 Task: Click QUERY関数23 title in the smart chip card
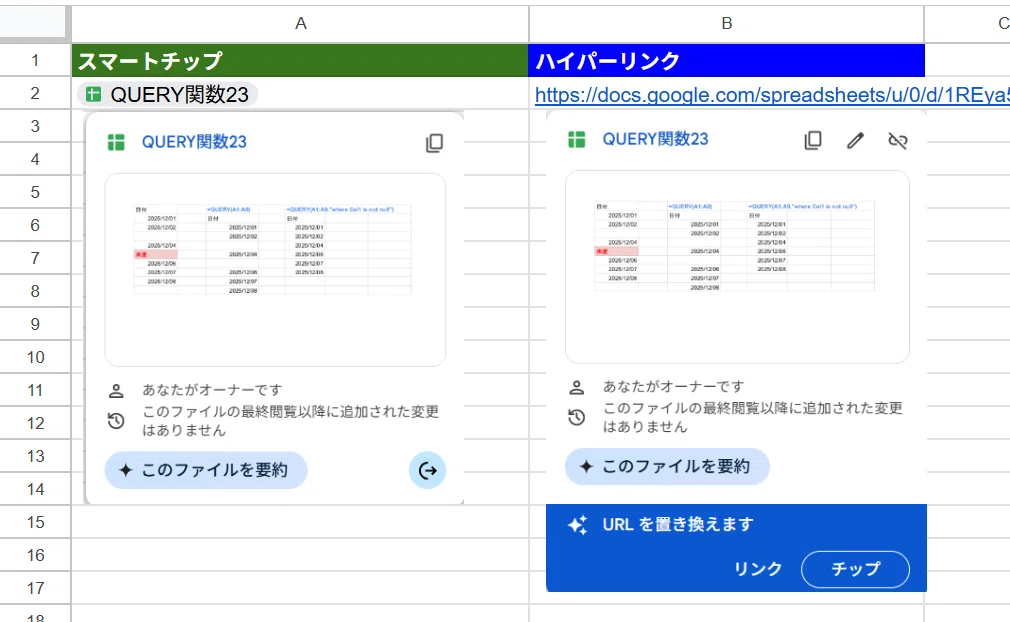pyautogui.click(x=194, y=142)
